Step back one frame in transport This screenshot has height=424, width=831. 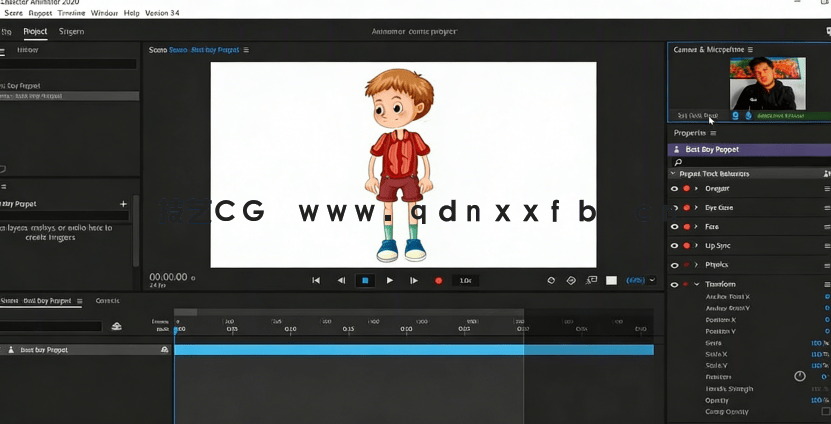click(341, 280)
